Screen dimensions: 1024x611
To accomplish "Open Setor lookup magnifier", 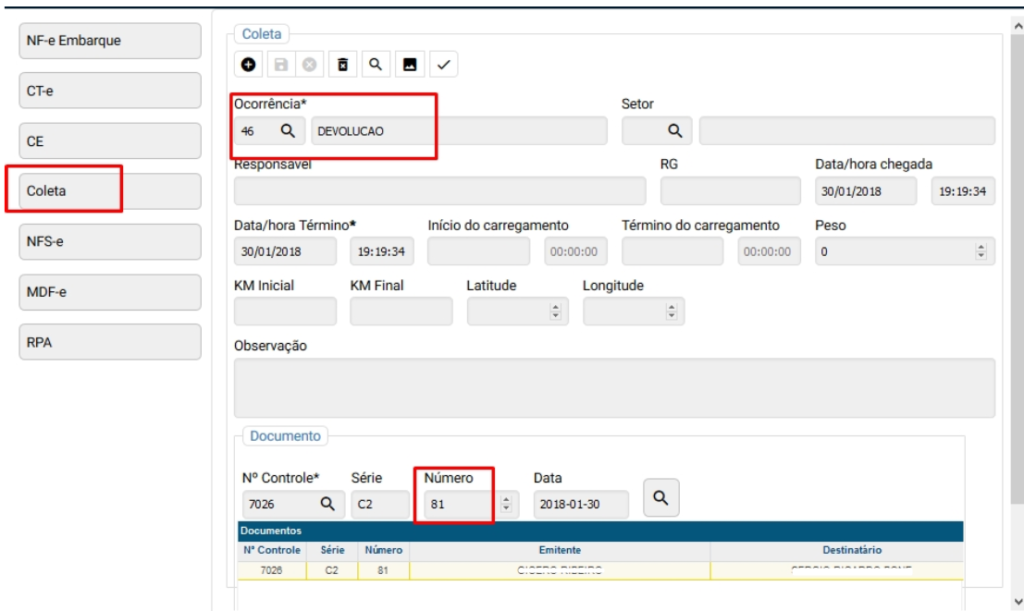I will [x=675, y=131].
